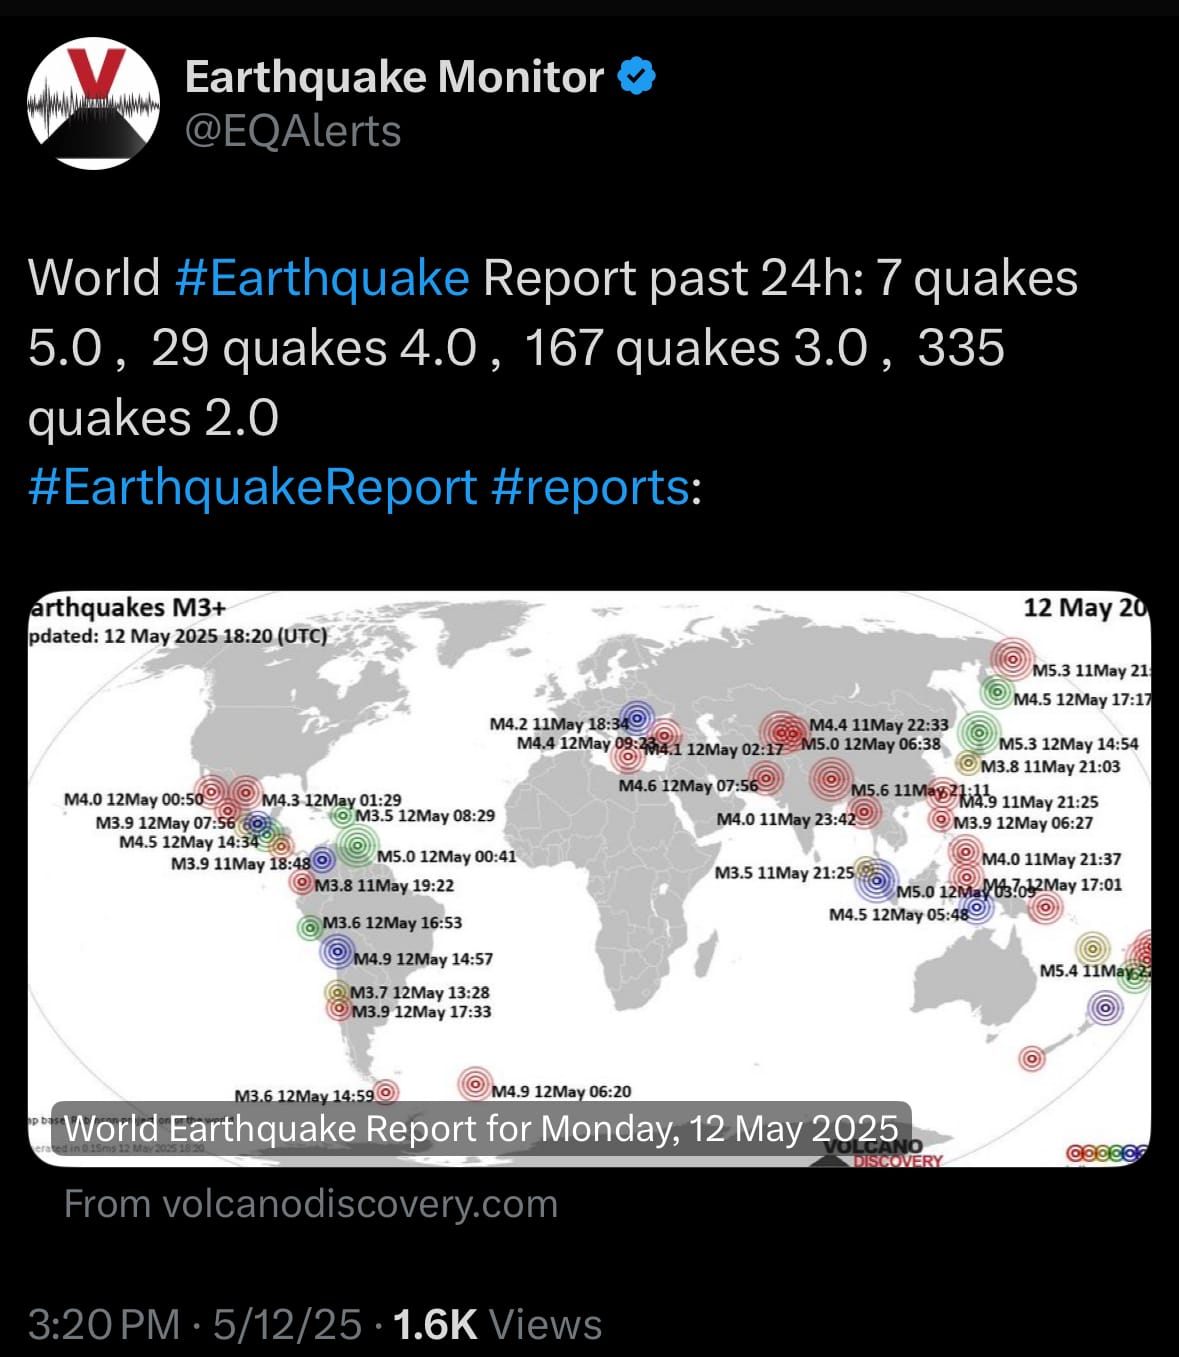Screen dimensions: 1179x1357
Task: Click the M3.6 12May 16:53 quake marker
Action: point(310,928)
